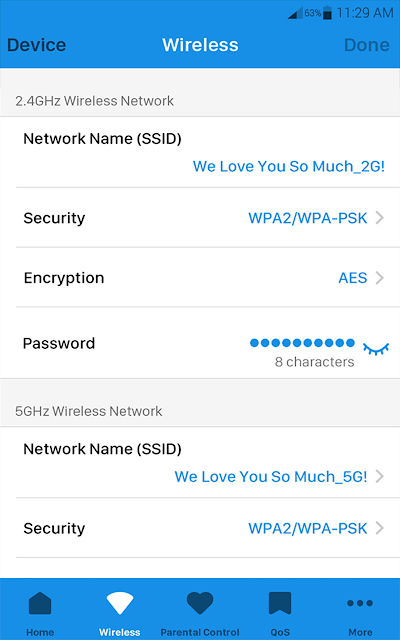This screenshot has height=640, width=400.
Task: Select the 2.4GHz WPA2/WPA-PSK security value
Action: [x=308, y=218]
